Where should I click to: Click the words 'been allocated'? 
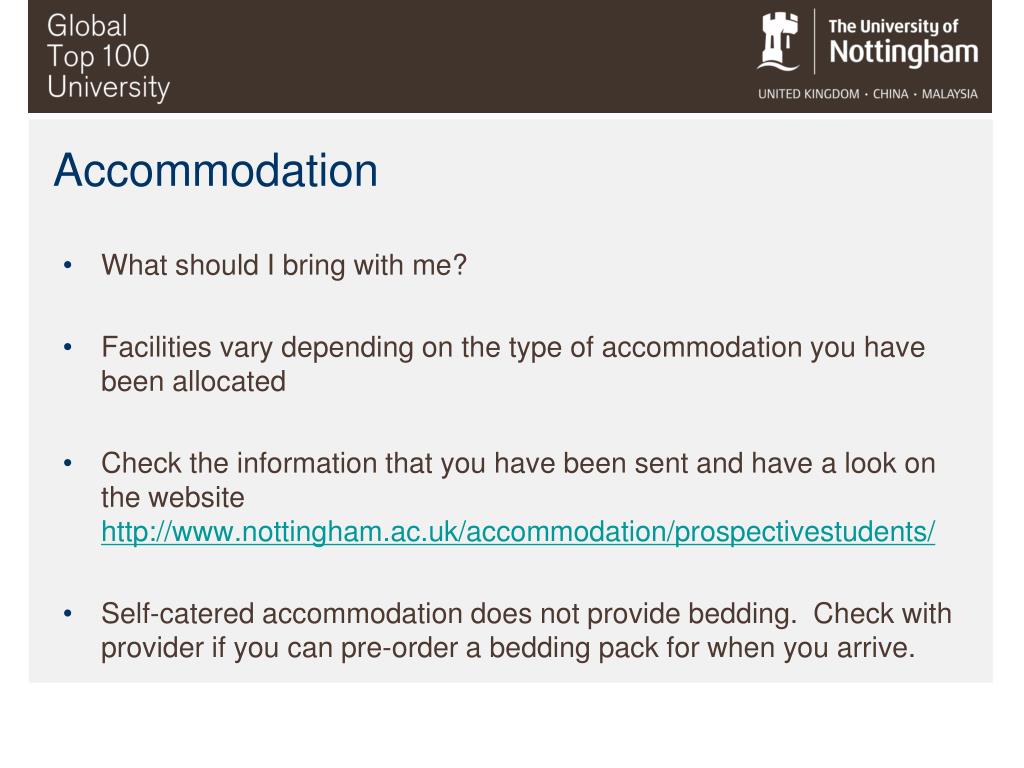(193, 382)
